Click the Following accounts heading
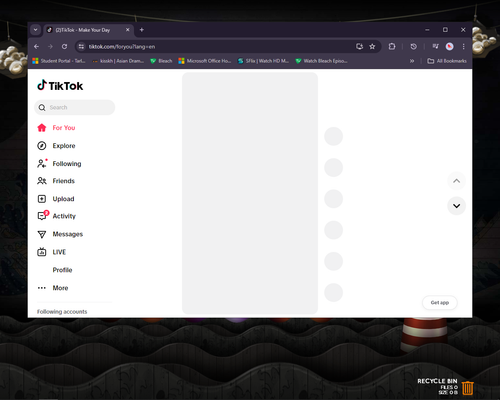Viewport: 500px width, 400px height. click(62, 312)
